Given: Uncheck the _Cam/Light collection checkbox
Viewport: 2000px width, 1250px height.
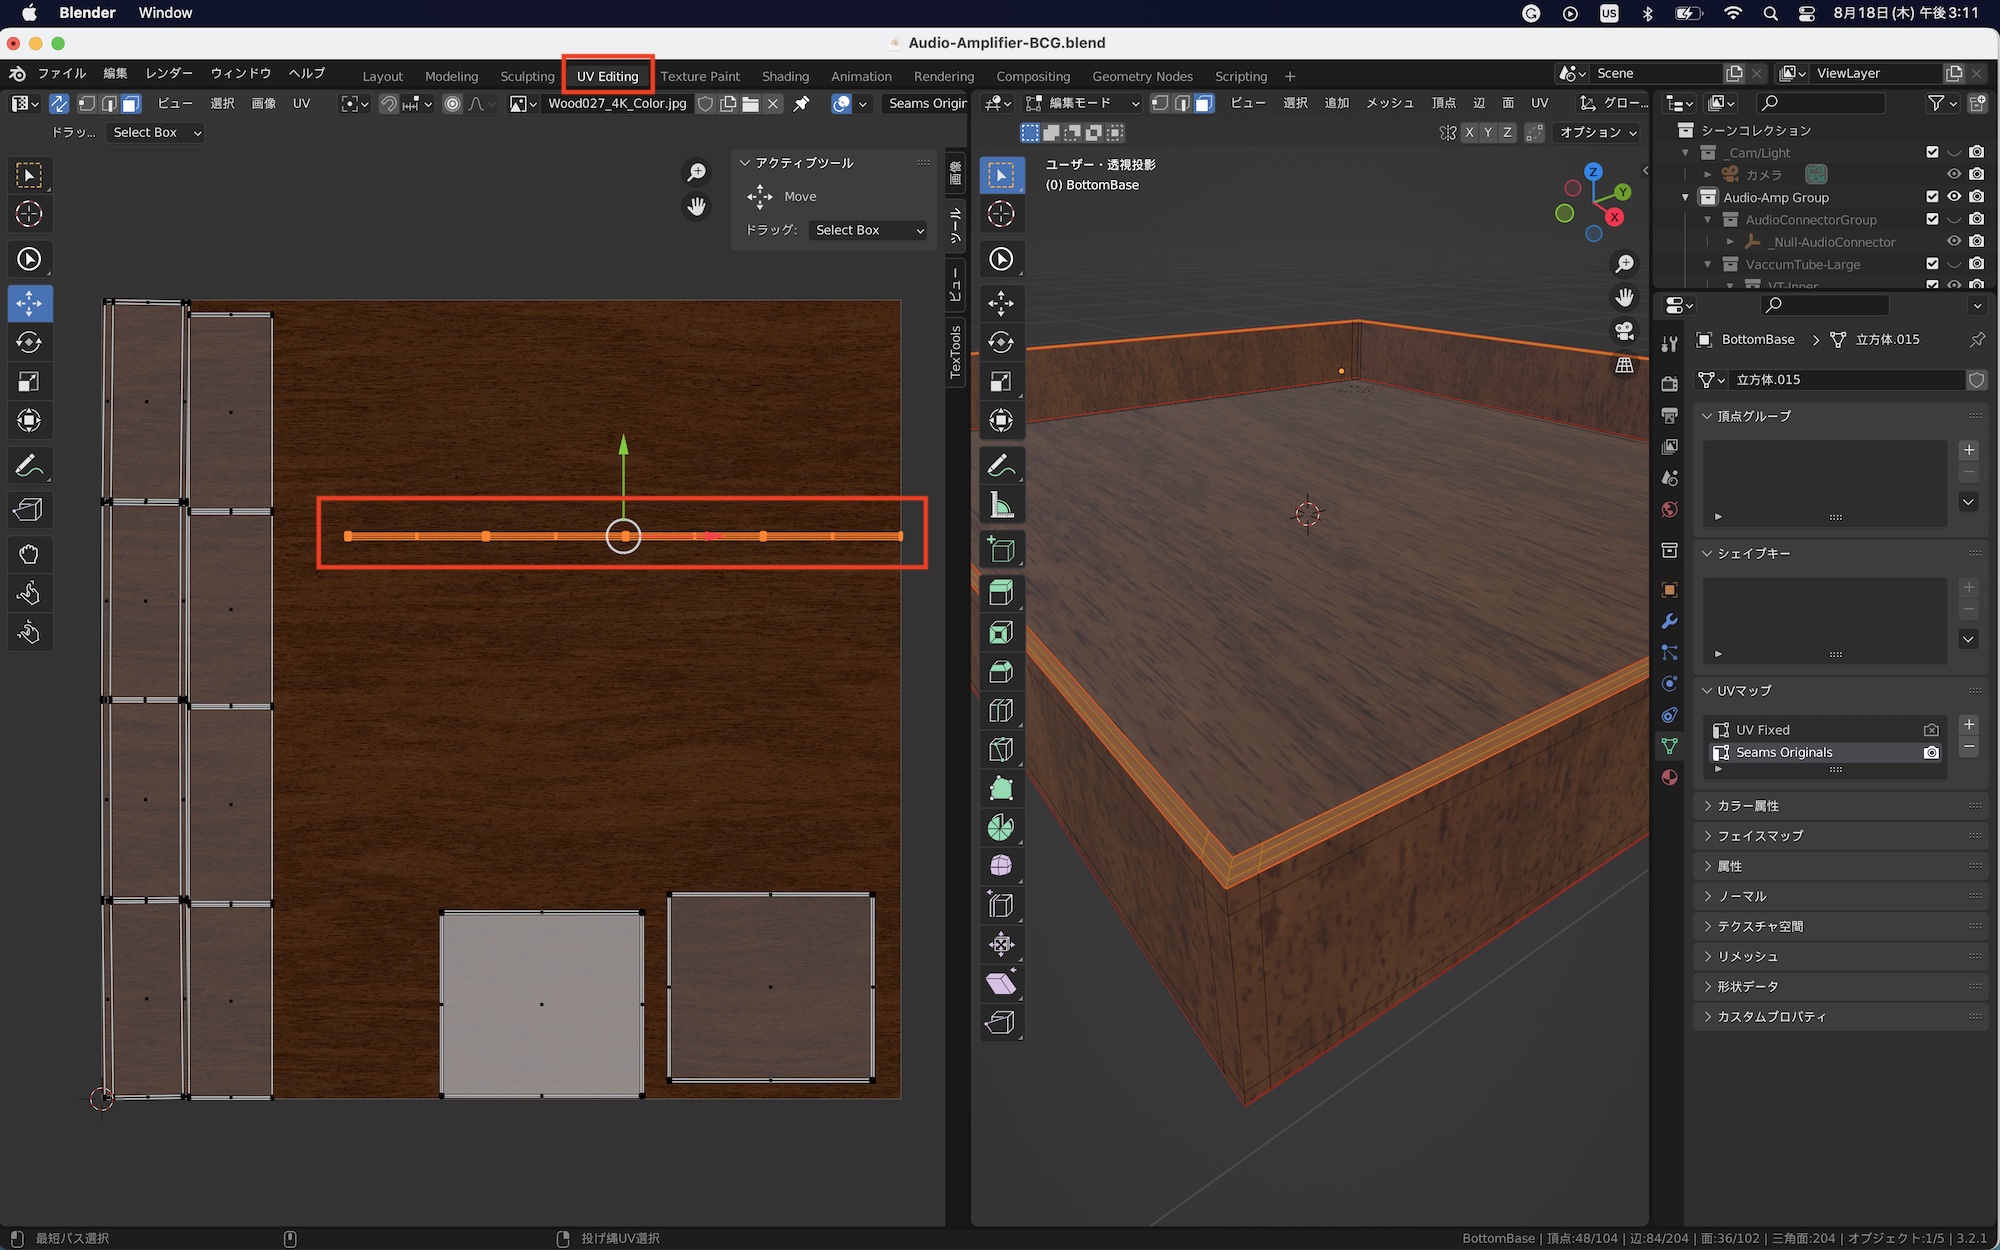Looking at the screenshot, I should 1932,152.
